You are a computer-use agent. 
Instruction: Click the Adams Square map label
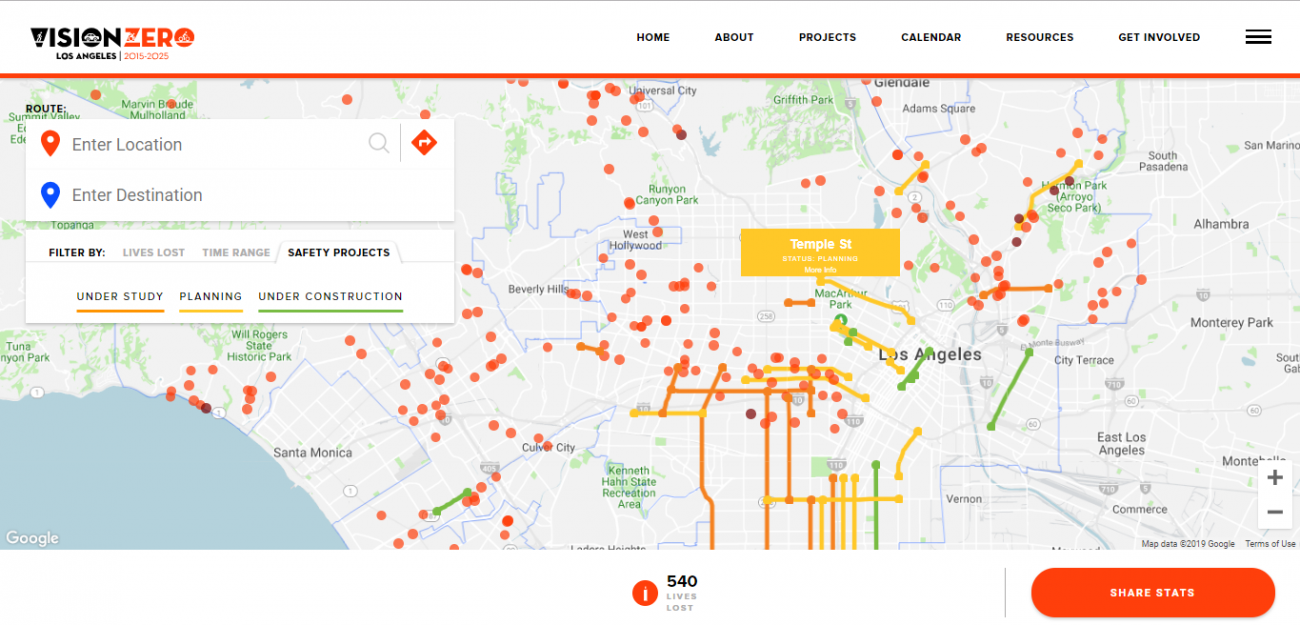(938, 109)
